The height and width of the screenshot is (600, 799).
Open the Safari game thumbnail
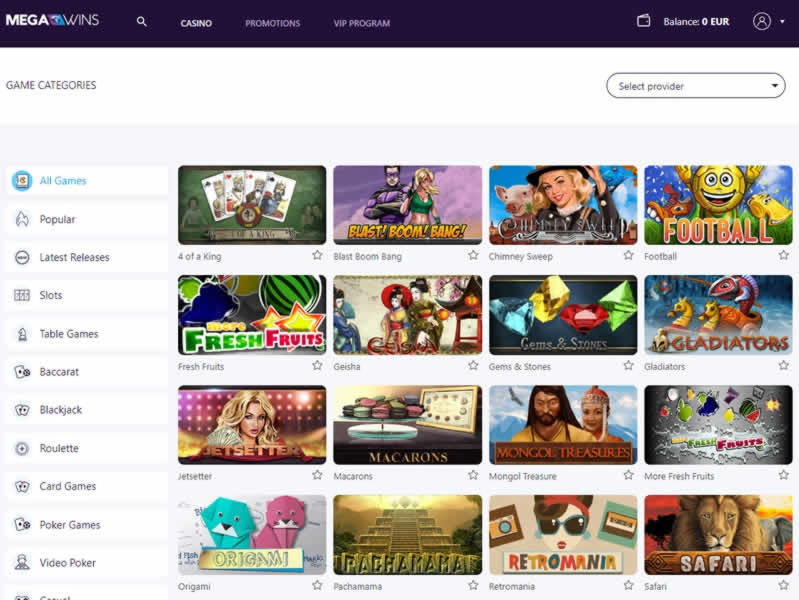(x=718, y=535)
